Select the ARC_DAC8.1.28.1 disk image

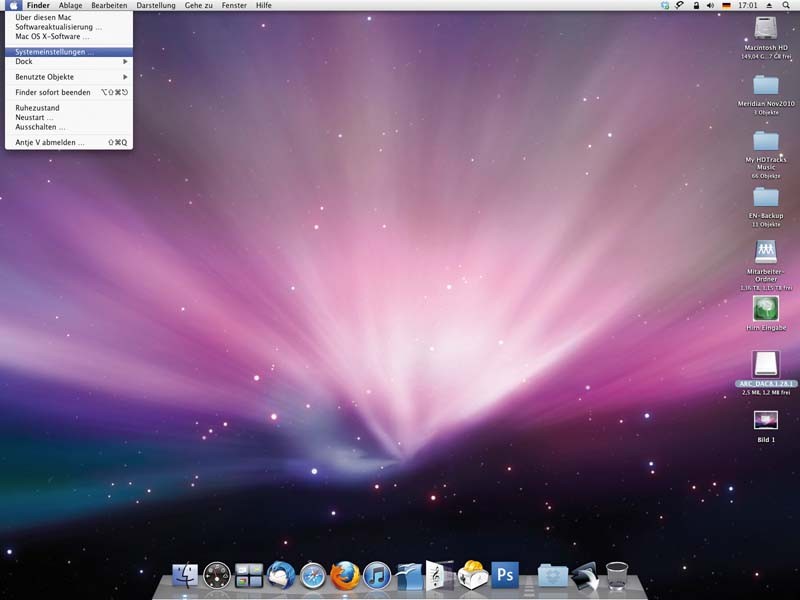pos(766,364)
